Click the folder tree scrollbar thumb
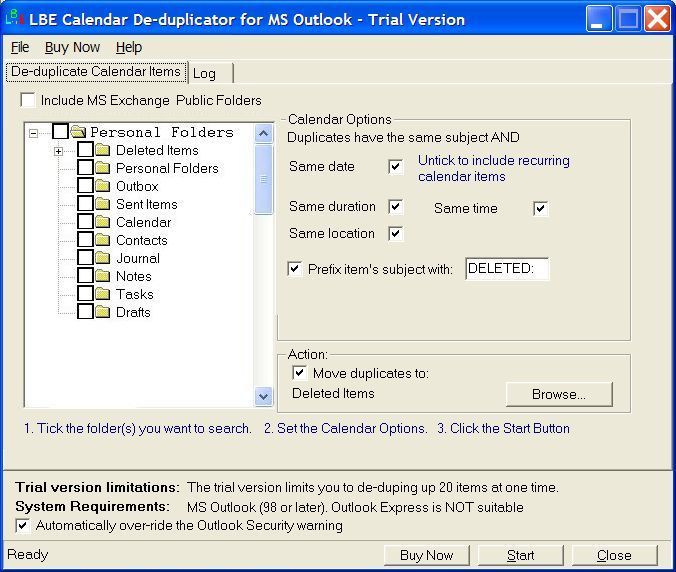The width and height of the screenshot is (676, 572). coord(263,179)
